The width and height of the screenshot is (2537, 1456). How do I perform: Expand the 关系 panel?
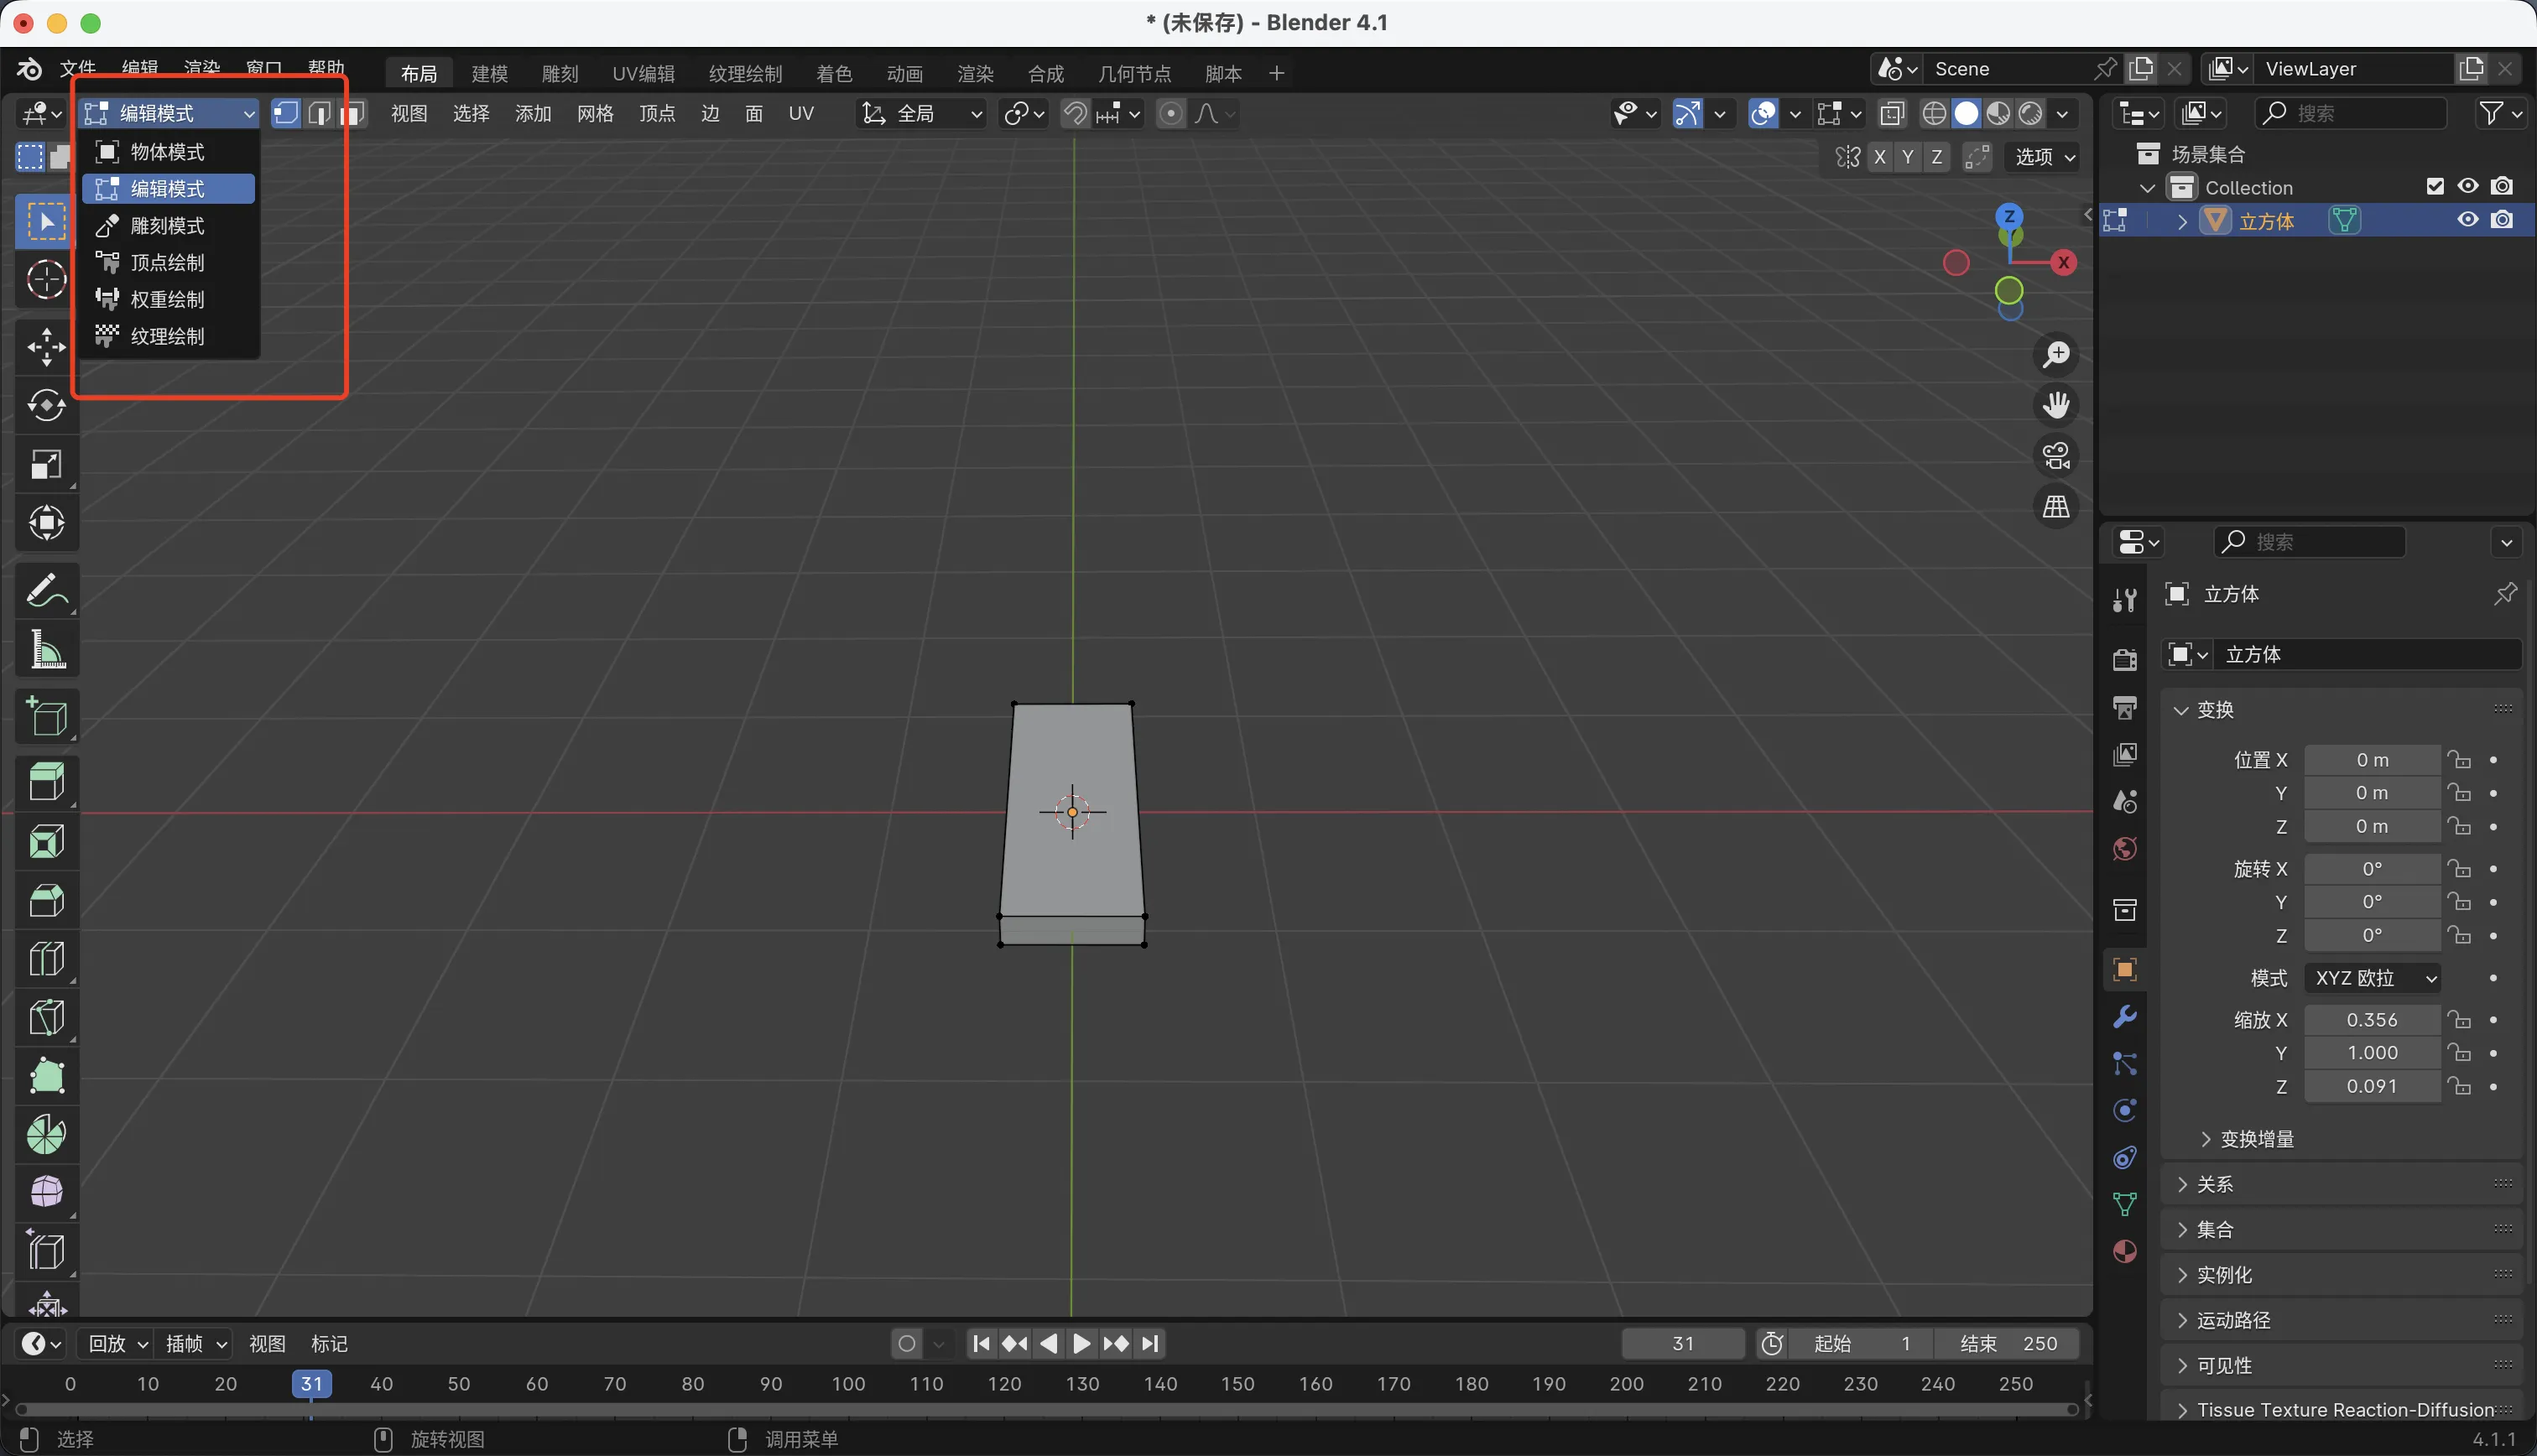click(2215, 1184)
